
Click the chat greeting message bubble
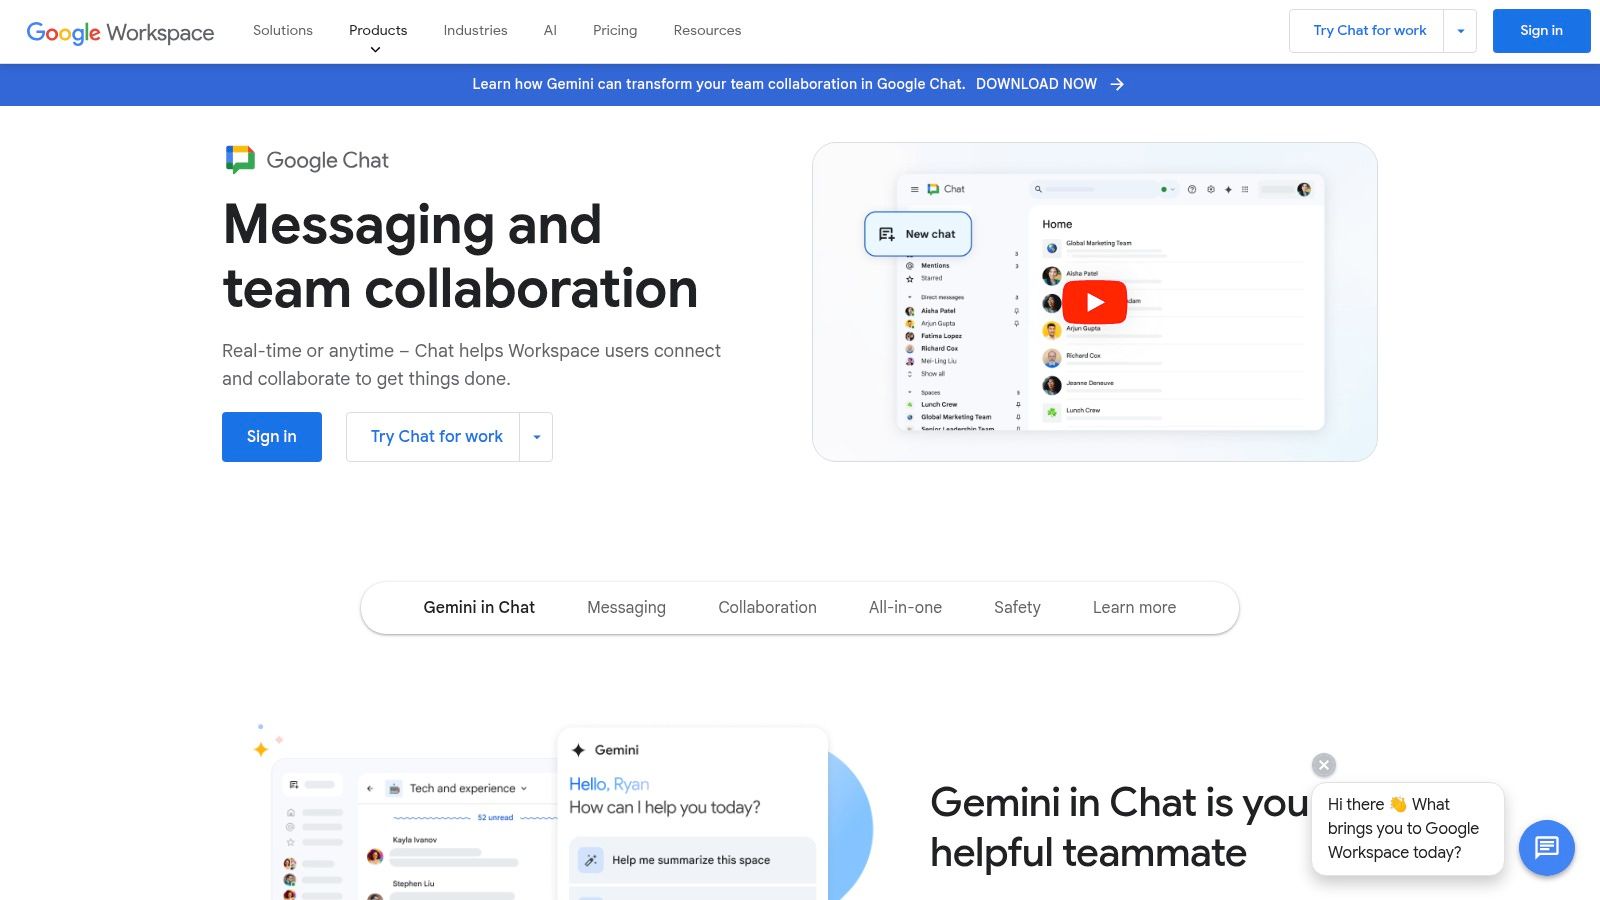[1408, 829]
